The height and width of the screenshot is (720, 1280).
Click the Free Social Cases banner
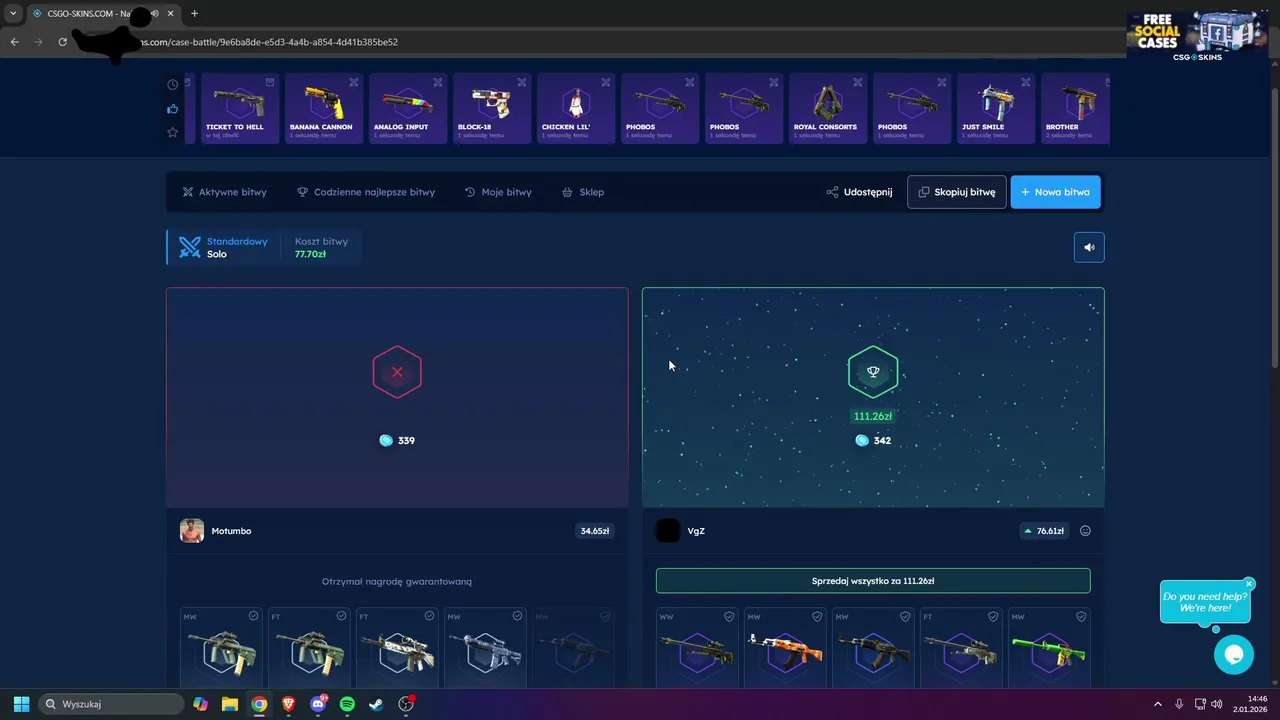[1197, 37]
